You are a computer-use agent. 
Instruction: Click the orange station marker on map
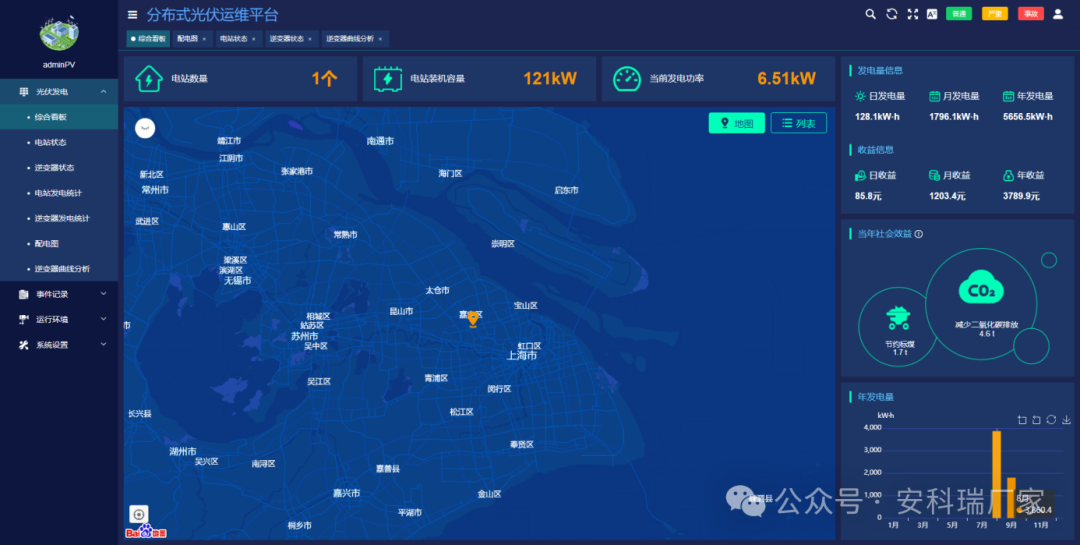[472, 319]
